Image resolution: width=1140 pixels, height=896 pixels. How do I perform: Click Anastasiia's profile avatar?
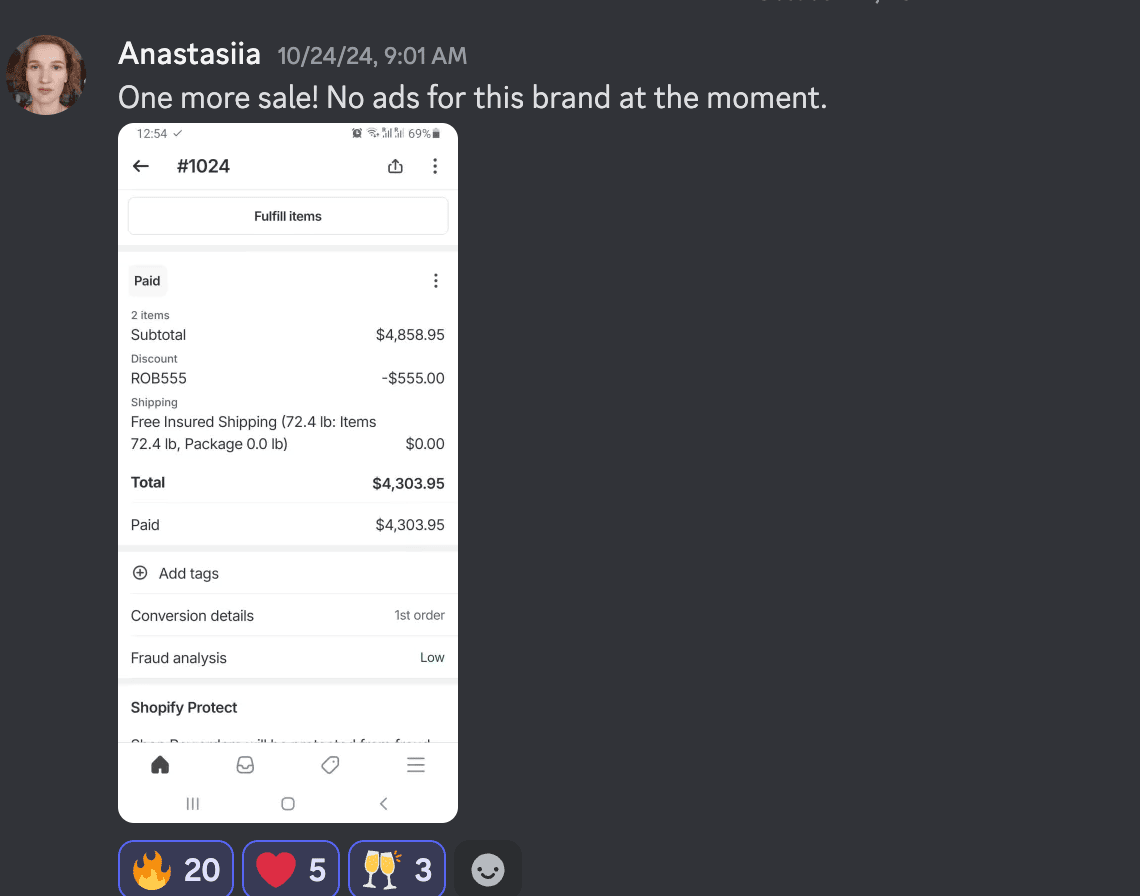(46, 75)
